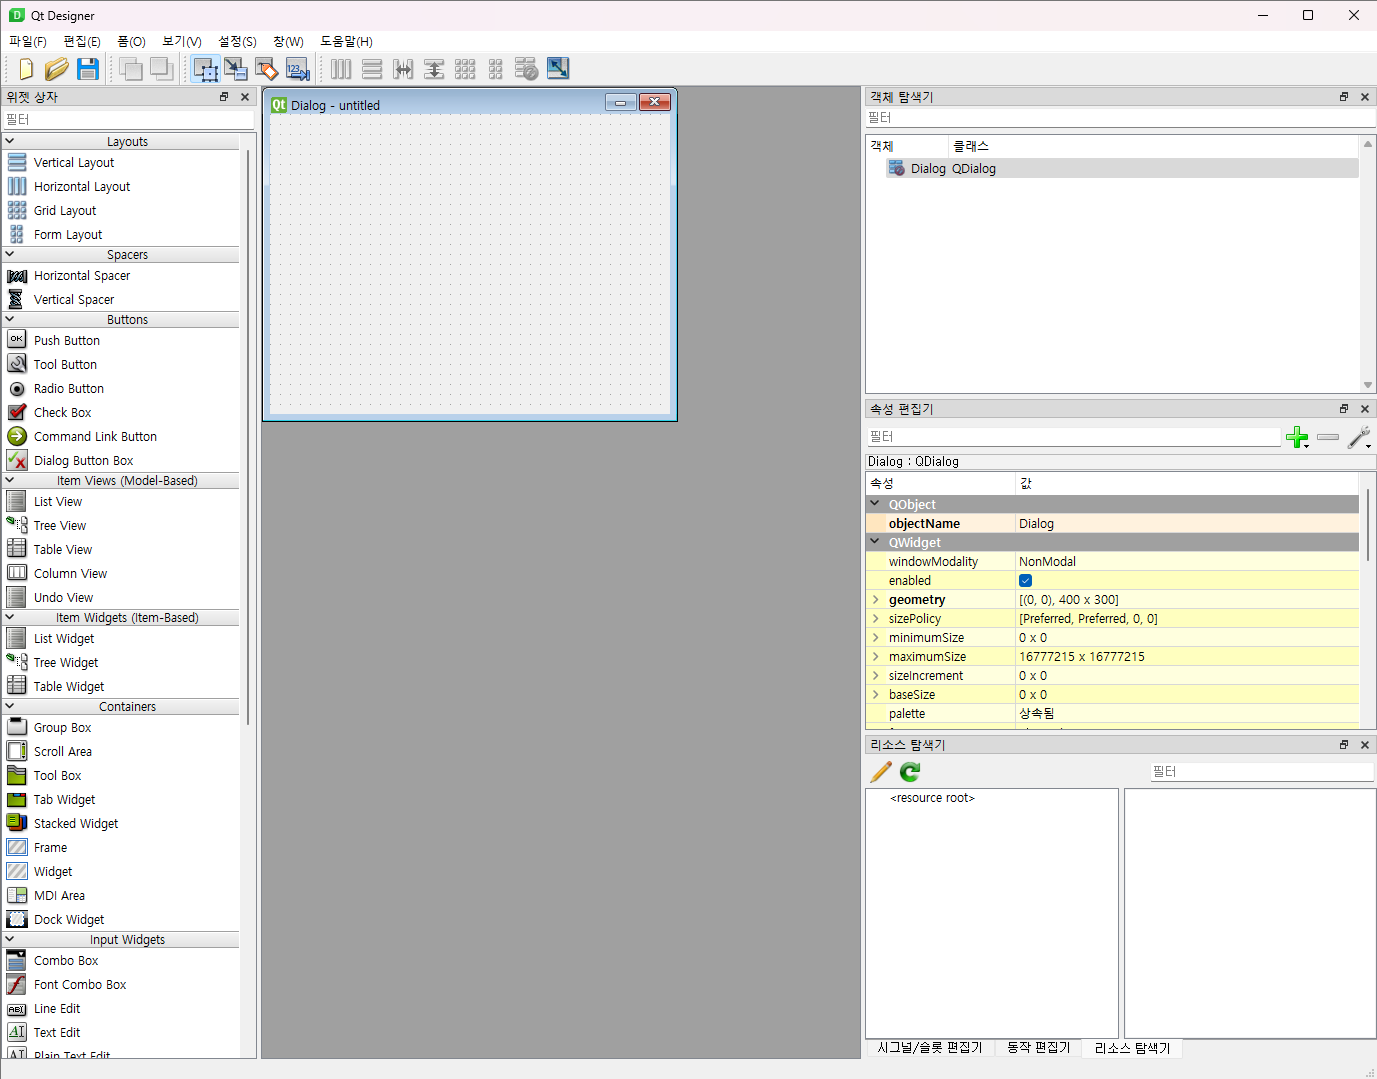Collapse the Layouts category
The image size is (1377, 1079).
click(x=10, y=141)
